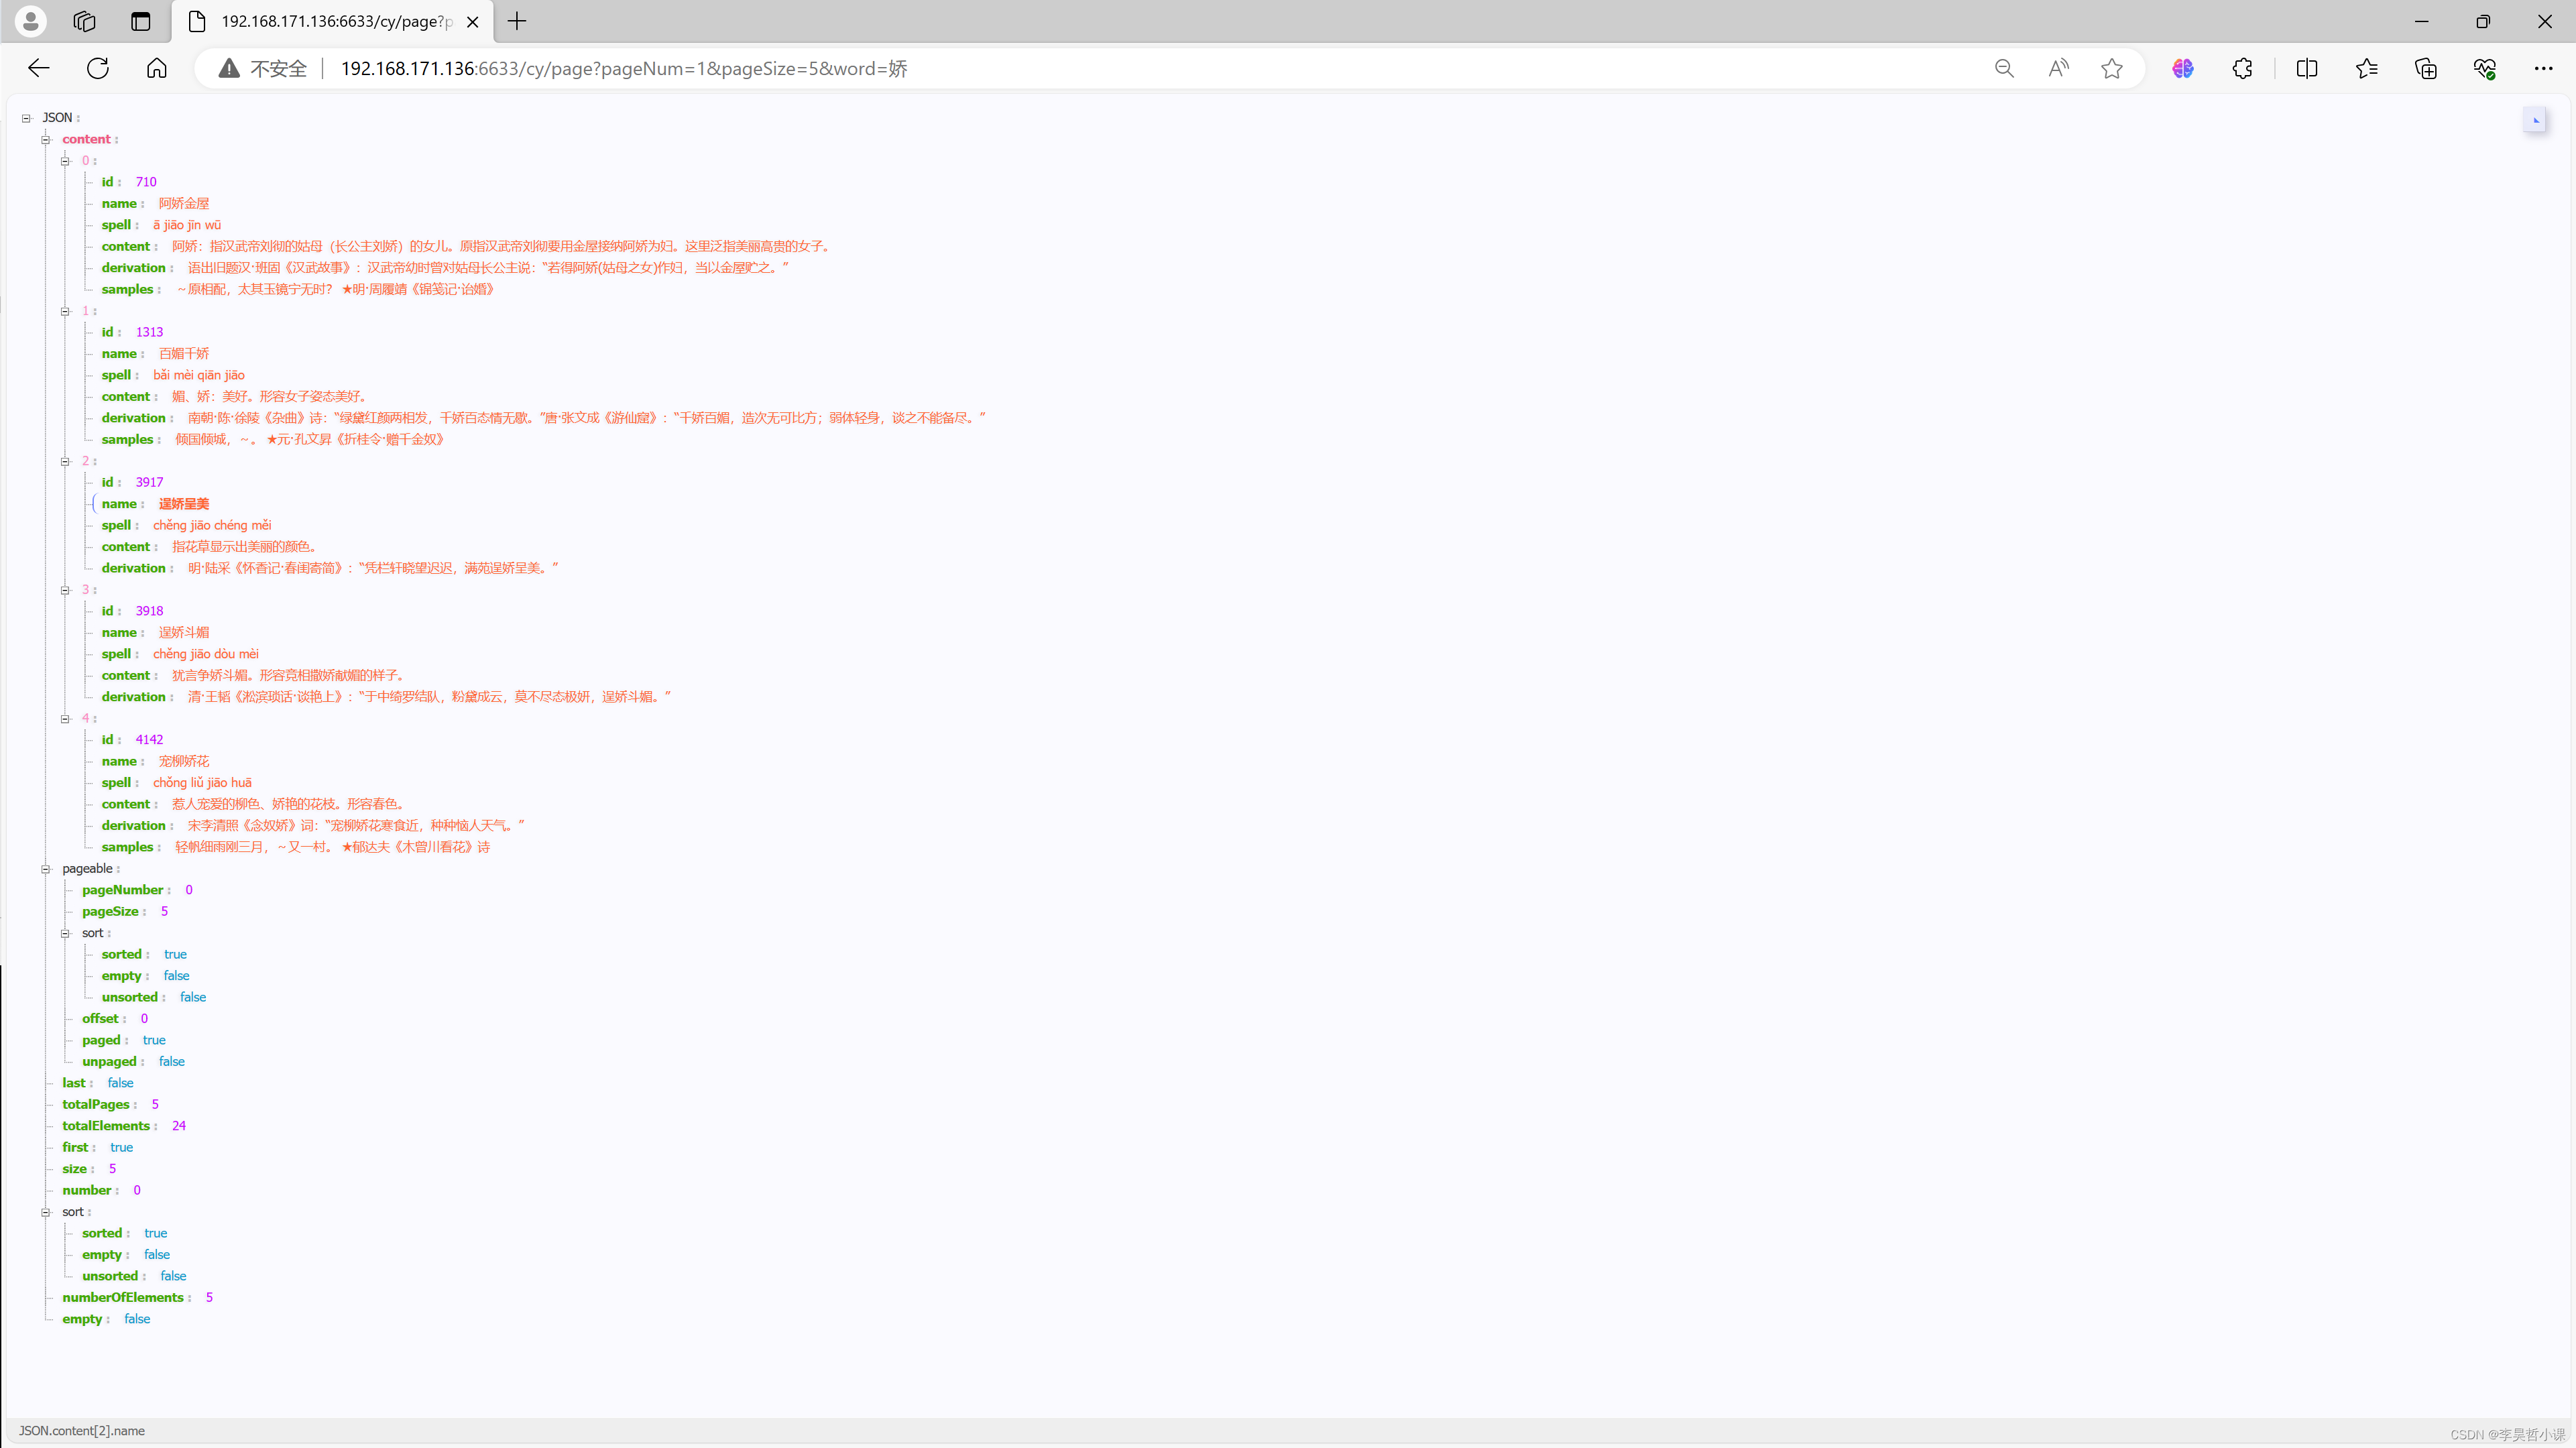The height and width of the screenshot is (1448, 2576).
Task: Collapse content item 1
Action: (x=65, y=311)
